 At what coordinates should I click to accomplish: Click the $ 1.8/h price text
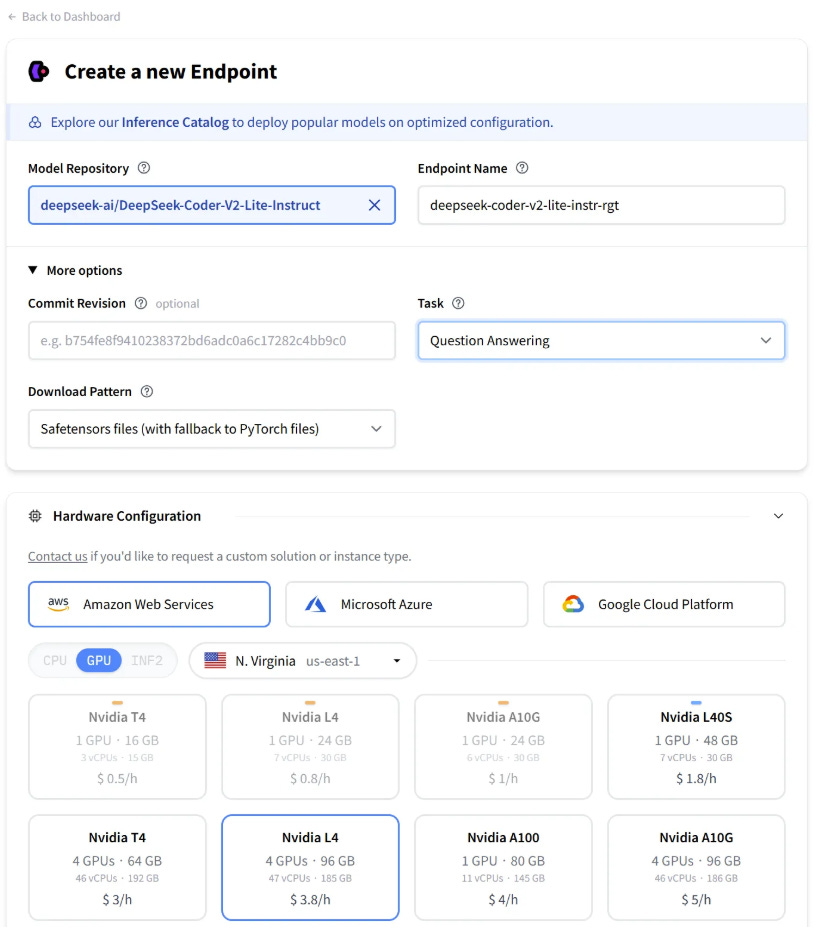coord(696,778)
